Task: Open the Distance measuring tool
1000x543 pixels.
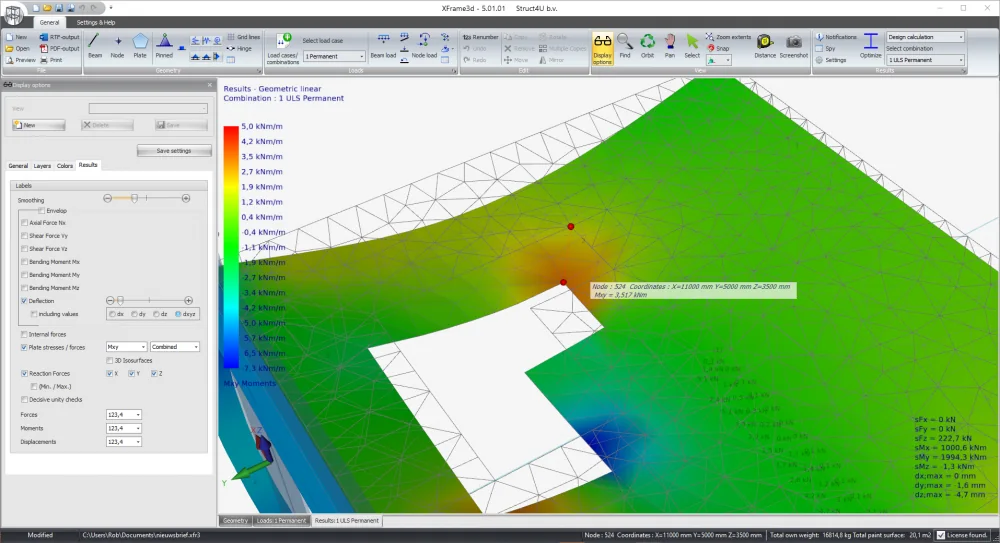Action: [765, 46]
